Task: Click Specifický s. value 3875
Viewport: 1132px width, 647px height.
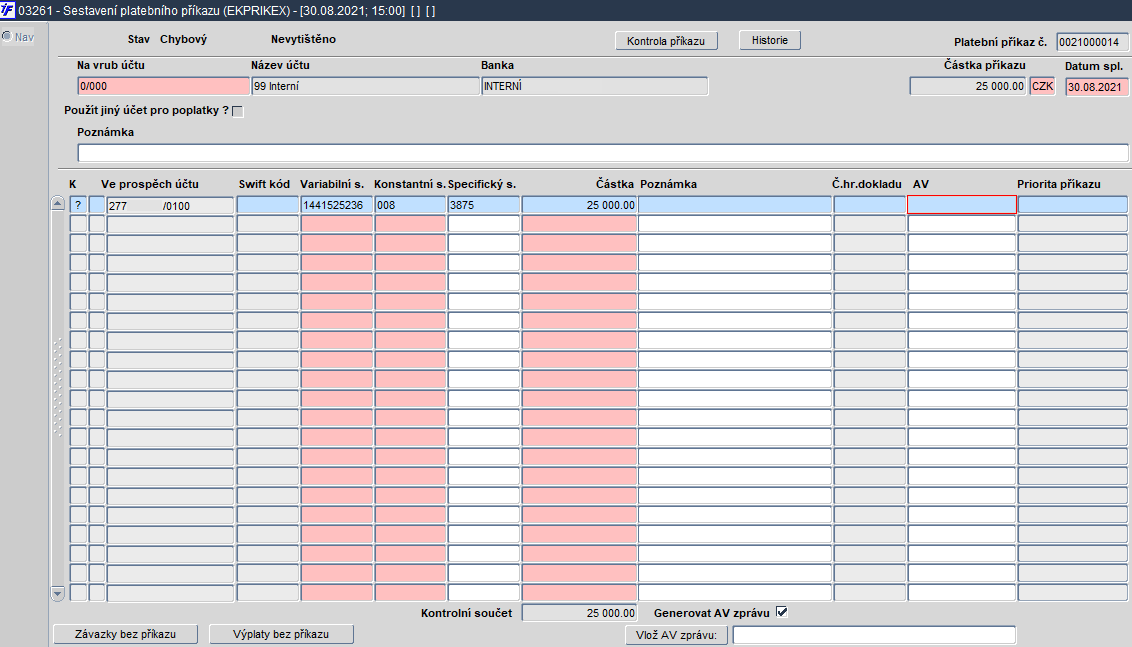Action: click(x=484, y=205)
